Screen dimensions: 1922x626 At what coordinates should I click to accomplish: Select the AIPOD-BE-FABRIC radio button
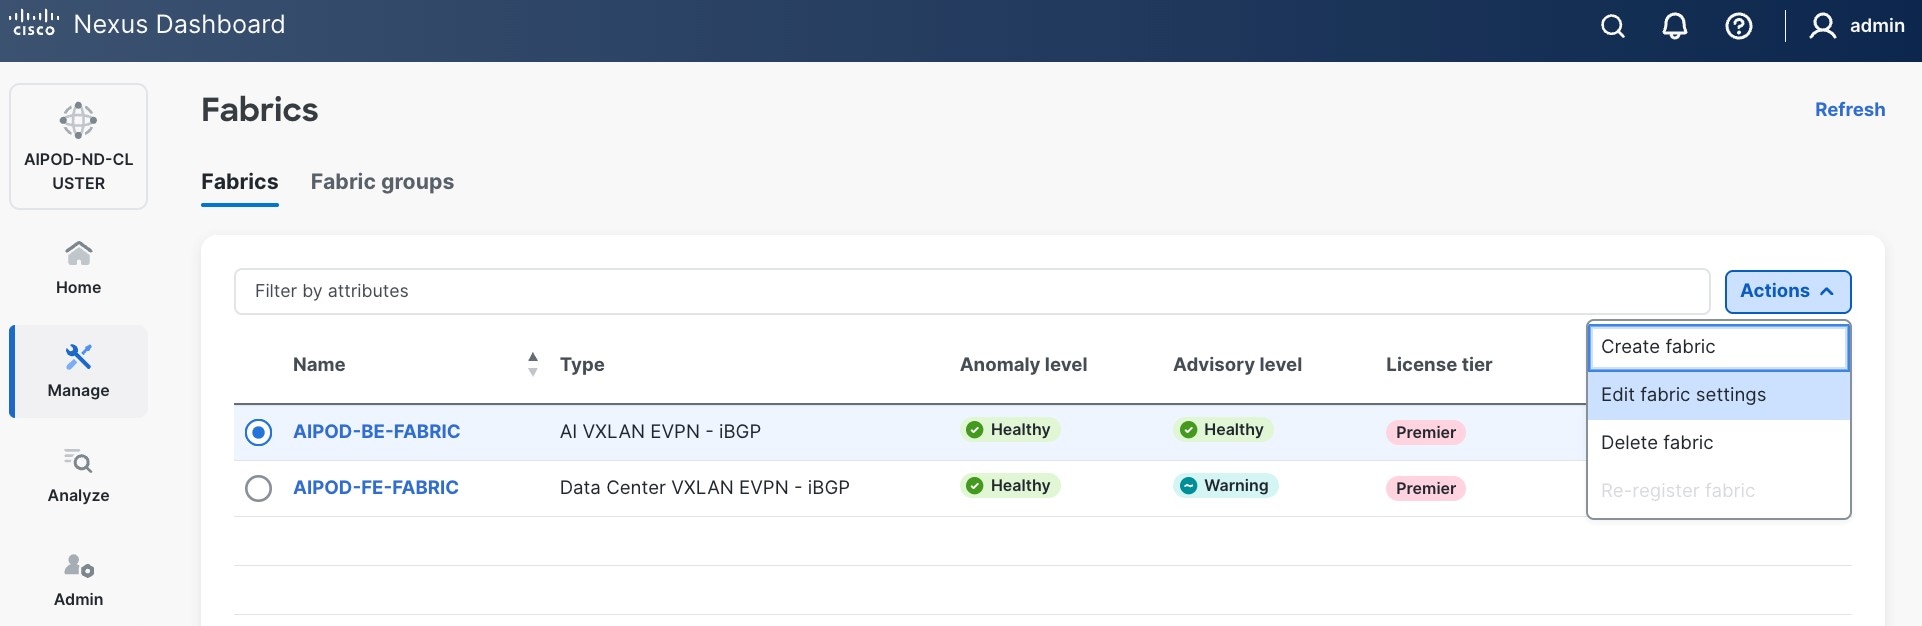pyautogui.click(x=258, y=432)
